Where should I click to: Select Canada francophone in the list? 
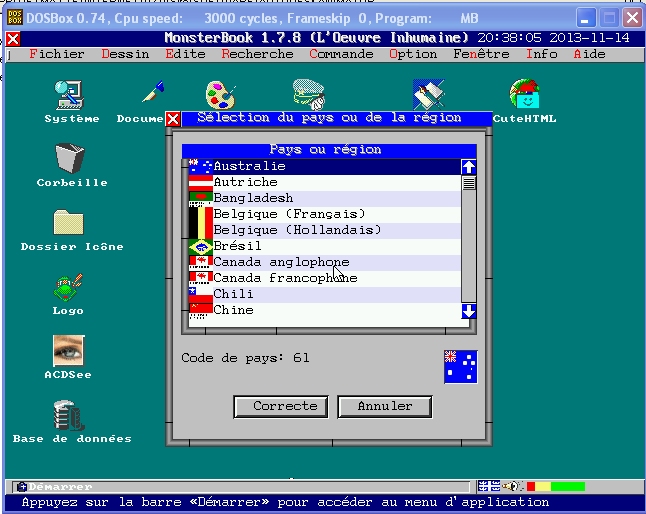(x=325, y=279)
